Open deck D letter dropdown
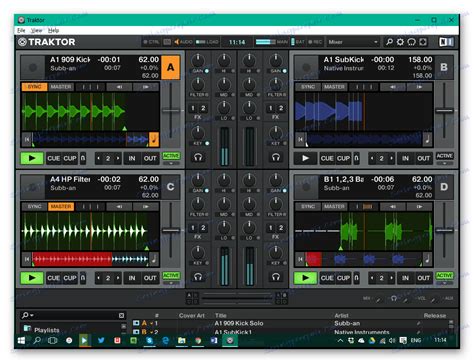The height and width of the screenshot is (363, 474). tap(444, 187)
